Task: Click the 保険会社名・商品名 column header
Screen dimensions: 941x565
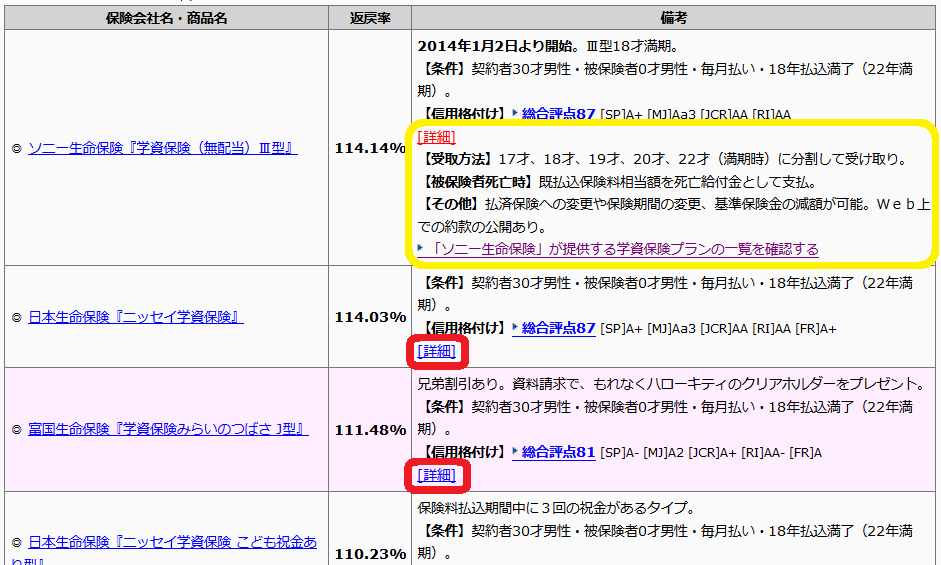Action: [166, 18]
